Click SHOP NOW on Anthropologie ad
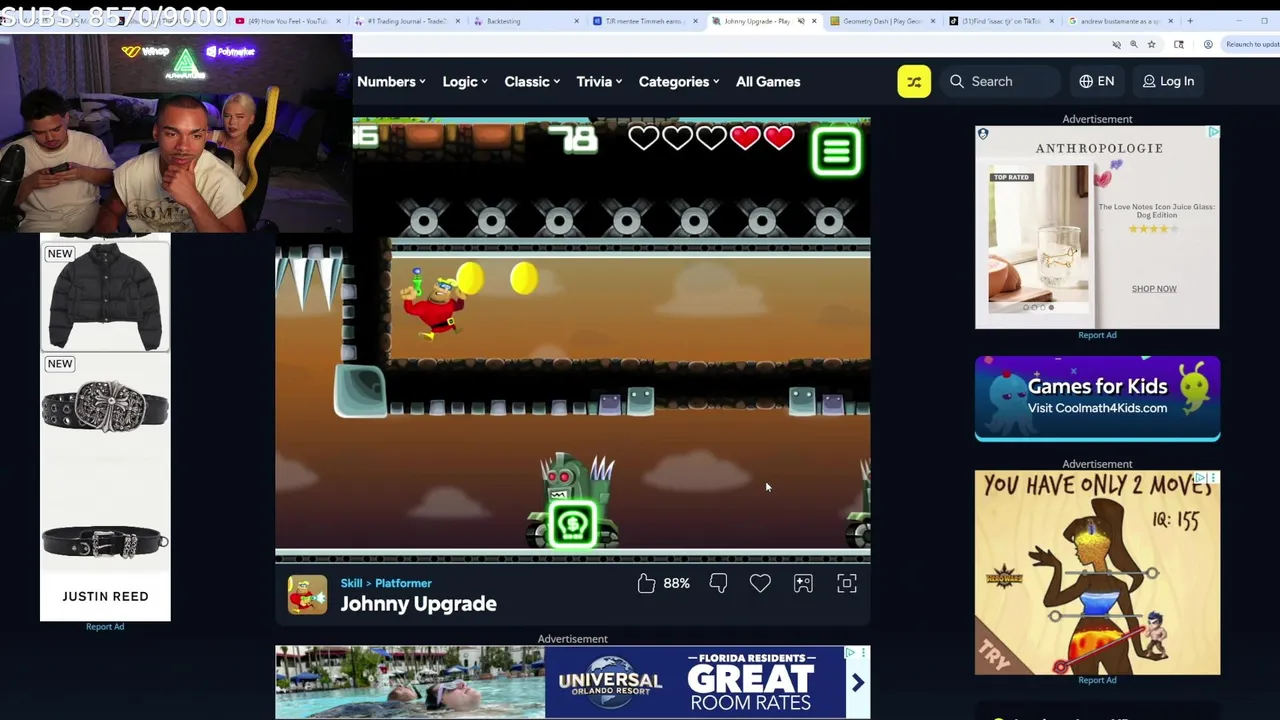Screen dimensions: 1280x720 [x=1154, y=289]
